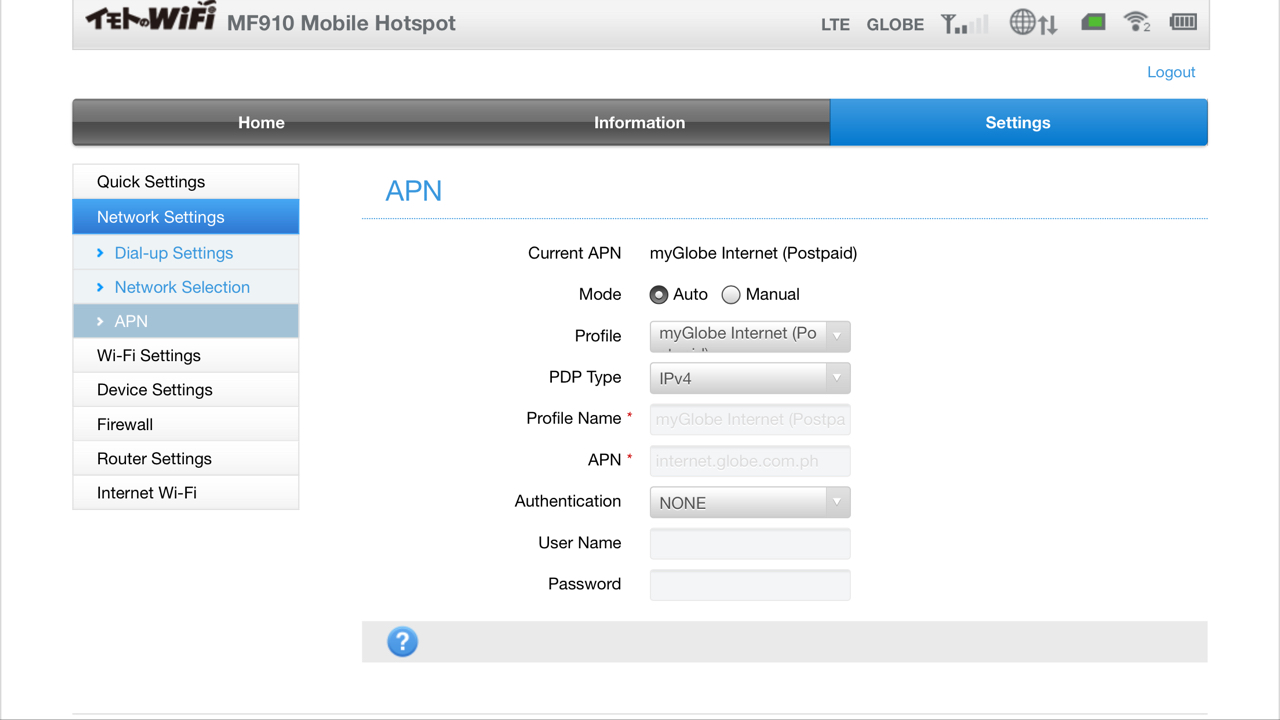Viewport: 1280px width, 720px height.
Task: Click the signal strength bars icon
Action: click(965, 23)
